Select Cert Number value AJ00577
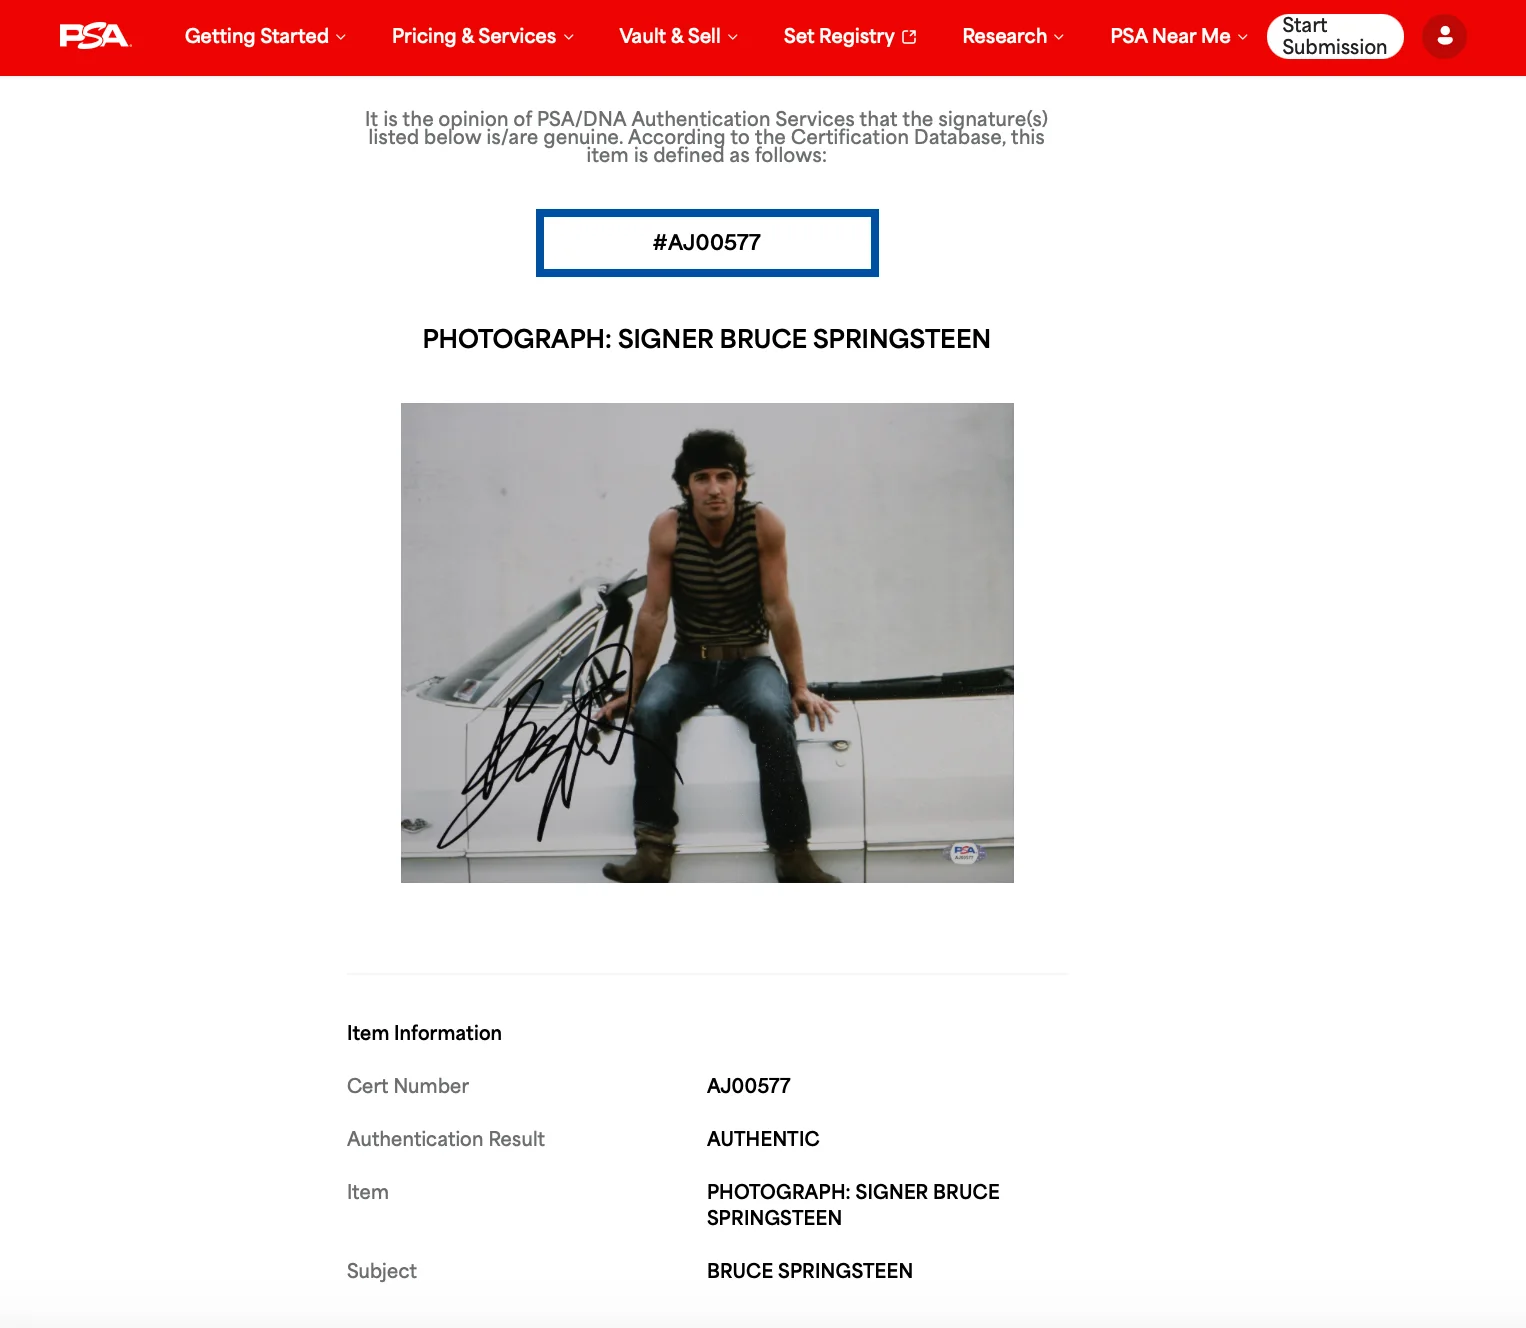 click(749, 1086)
